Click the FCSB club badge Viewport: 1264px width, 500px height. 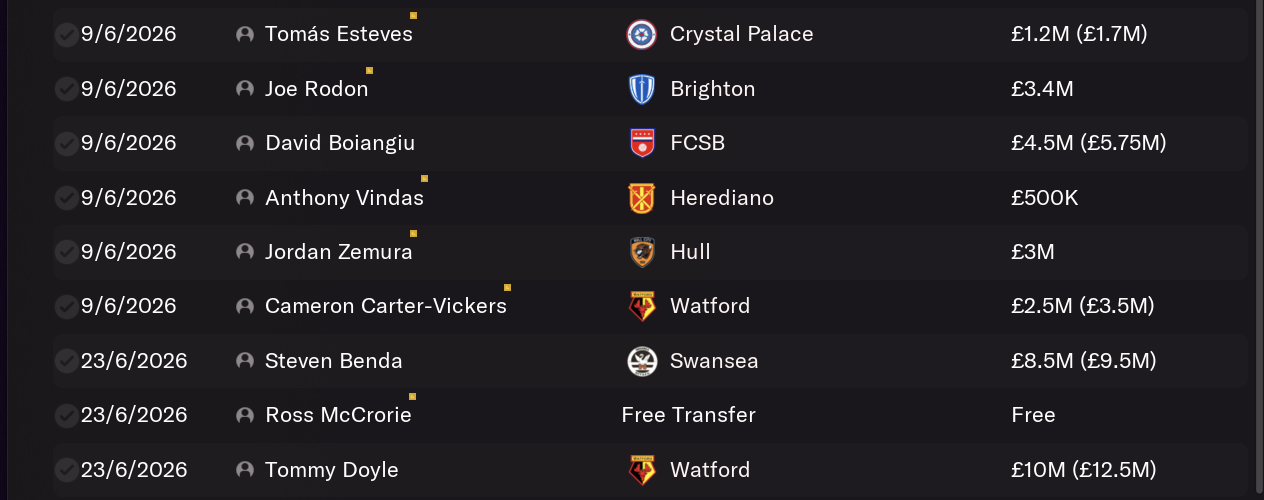pos(641,143)
